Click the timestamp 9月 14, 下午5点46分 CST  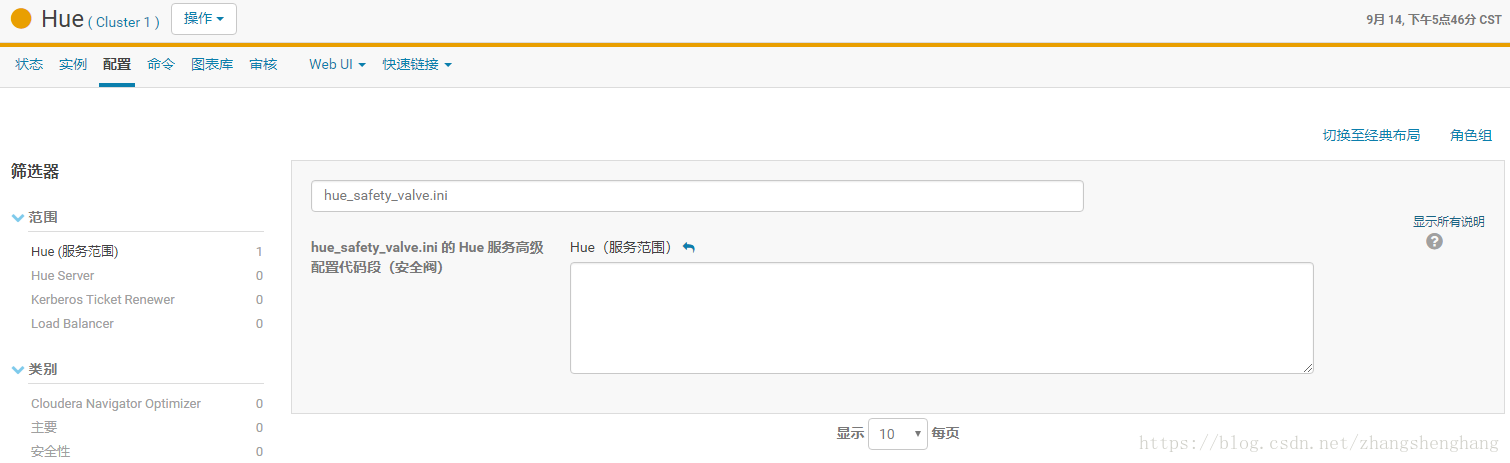coord(1434,19)
